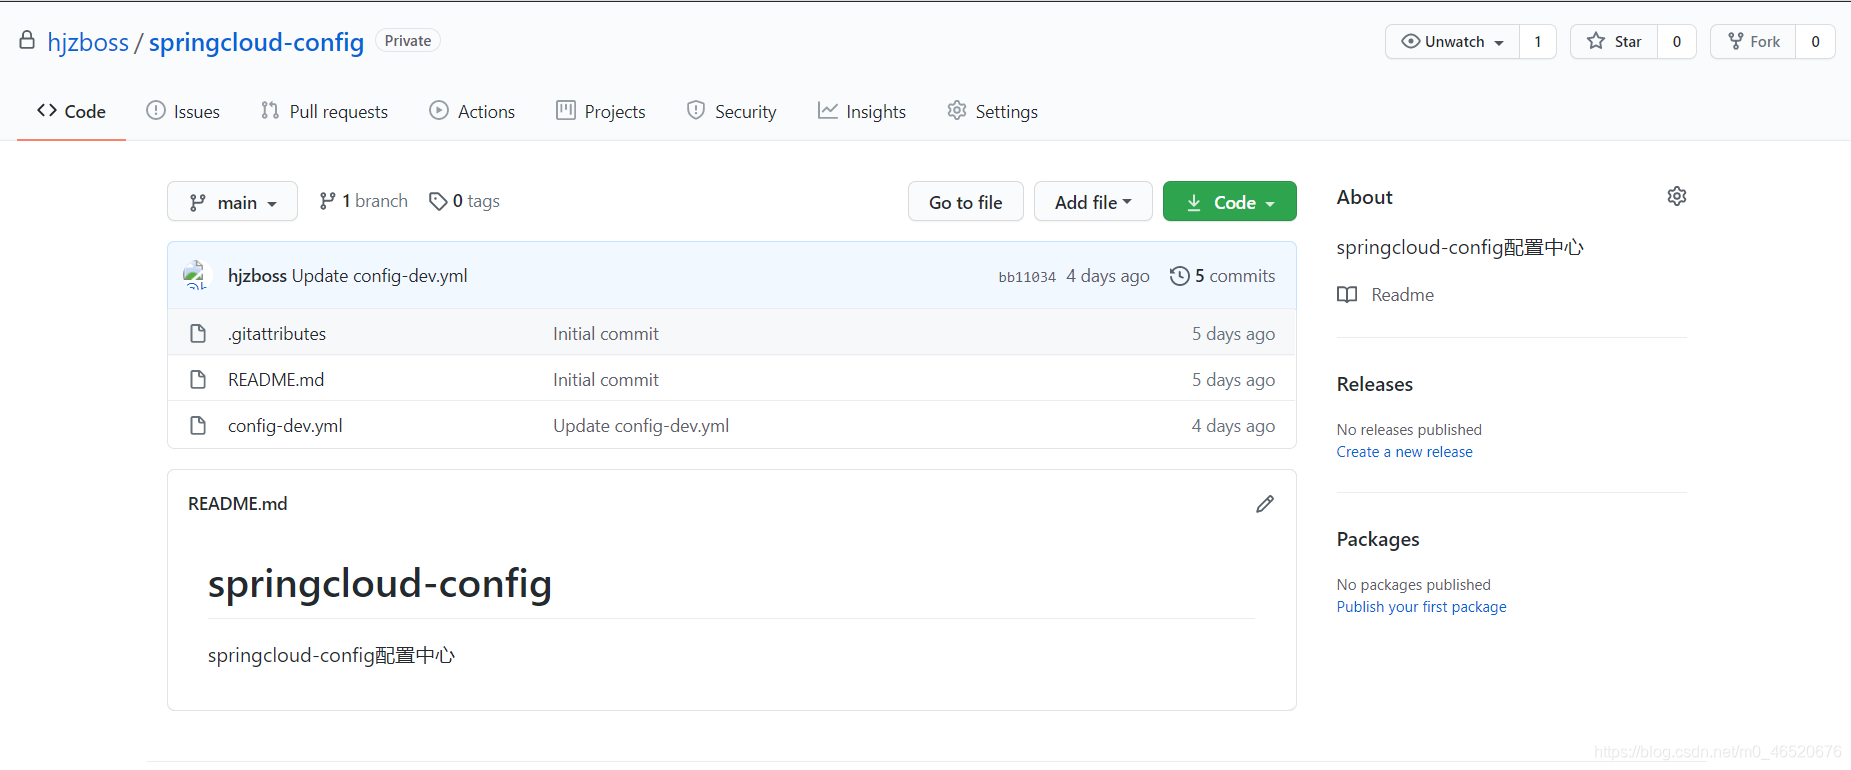Open the Security tab
The height and width of the screenshot is (770, 1851).
732,111
